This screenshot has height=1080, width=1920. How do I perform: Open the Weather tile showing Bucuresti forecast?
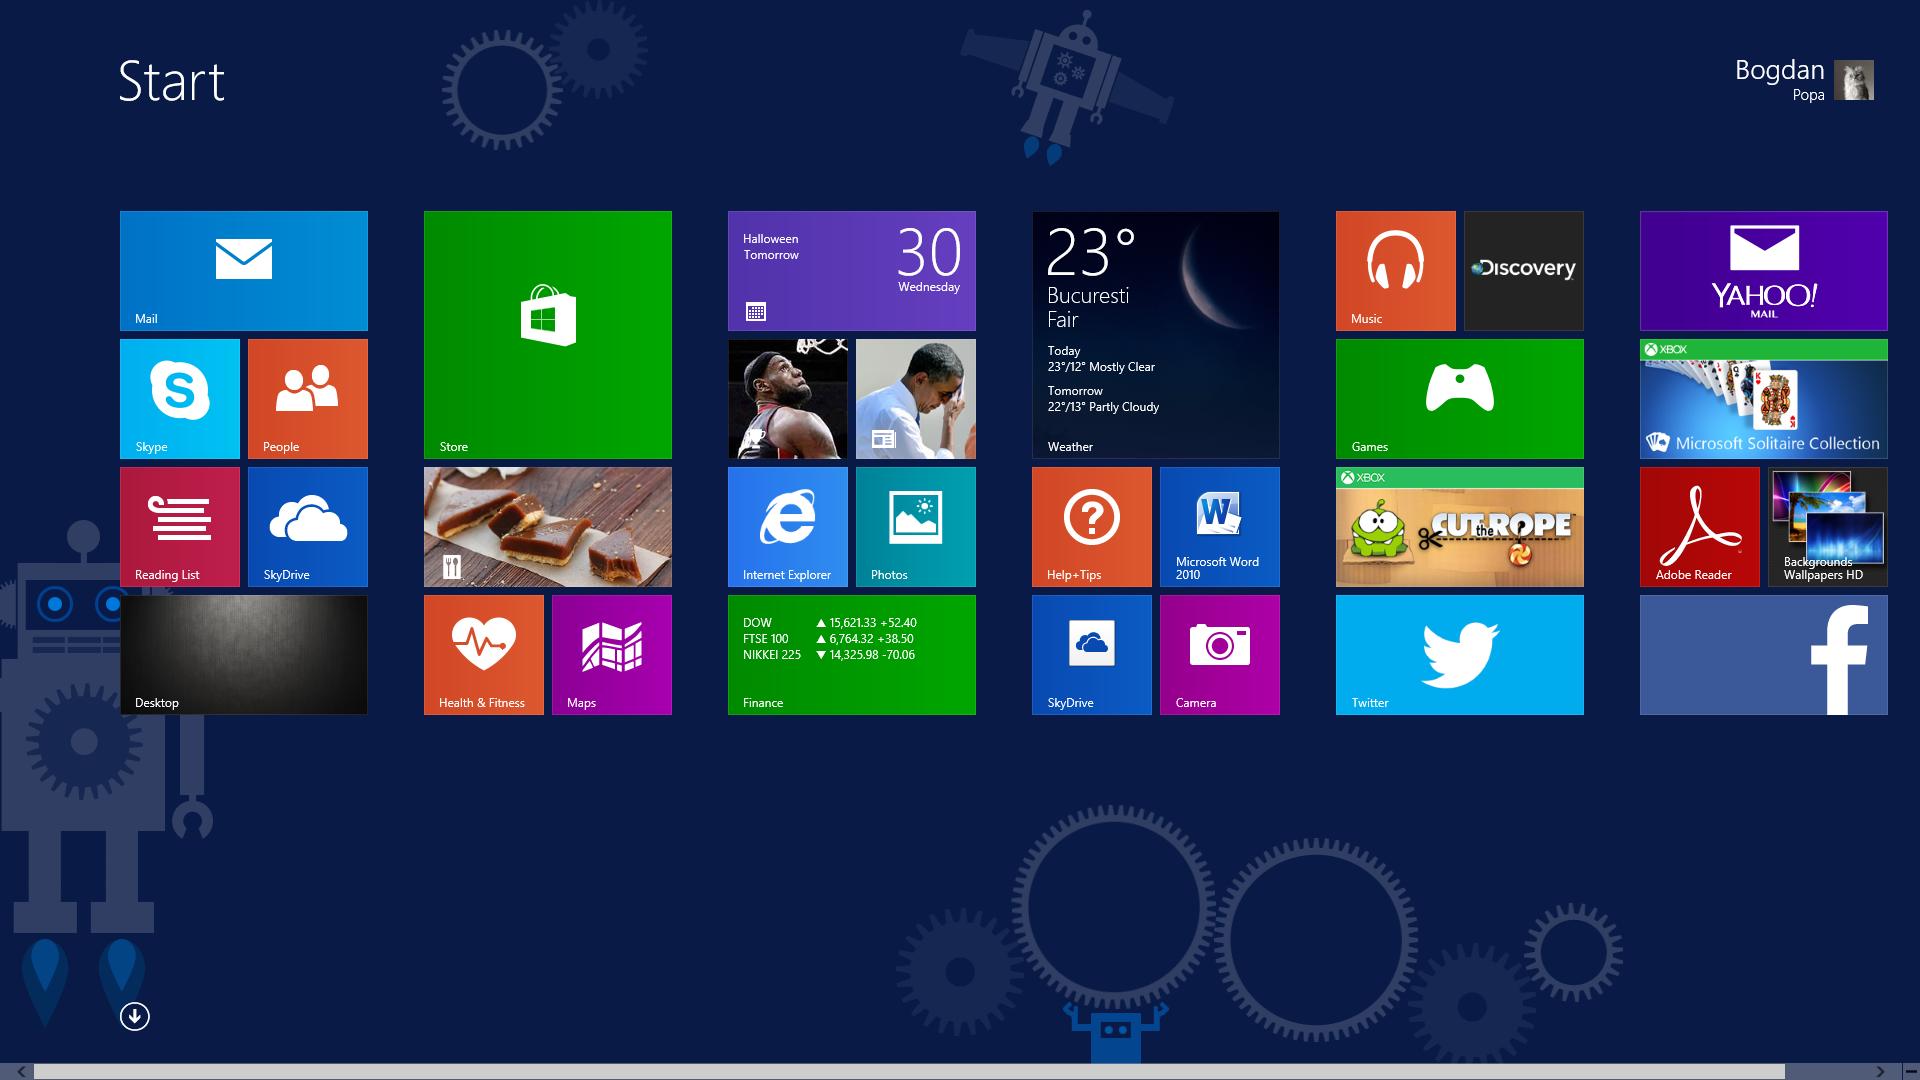(x=1155, y=334)
